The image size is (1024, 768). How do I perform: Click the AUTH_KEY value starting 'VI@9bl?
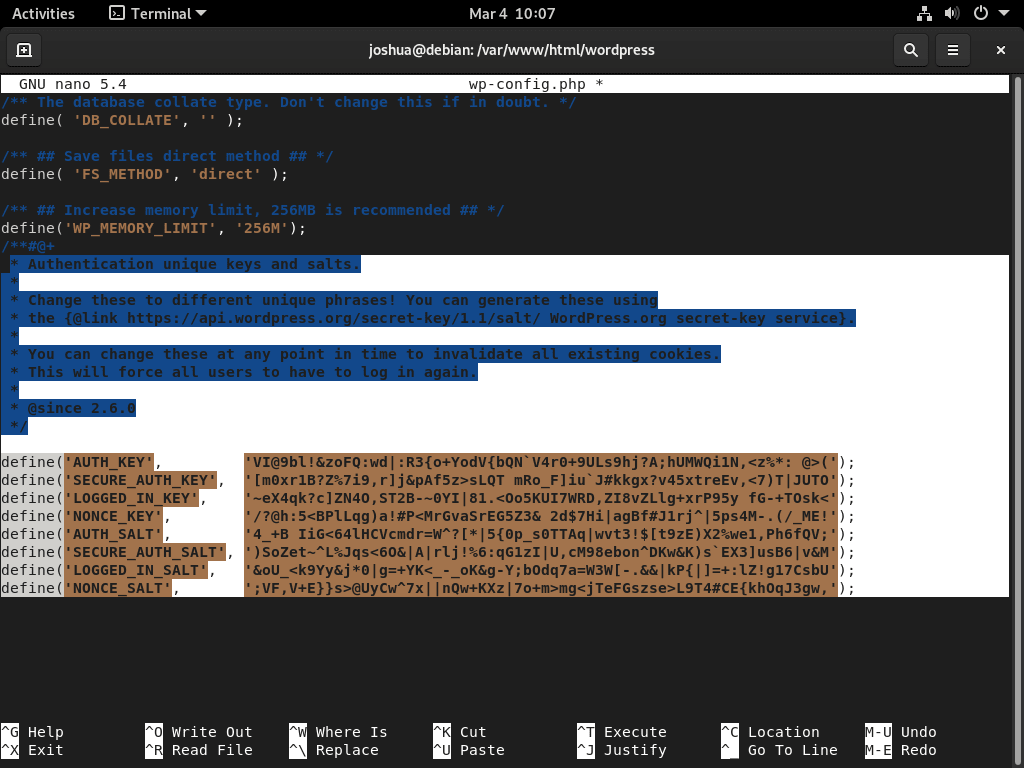tap(541, 462)
